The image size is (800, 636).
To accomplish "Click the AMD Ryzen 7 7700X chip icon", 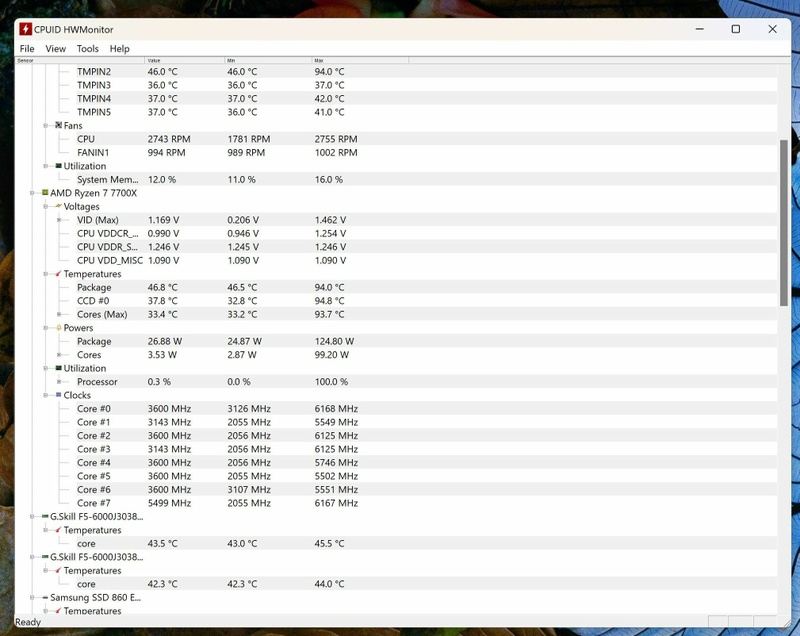I will (45, 193).
